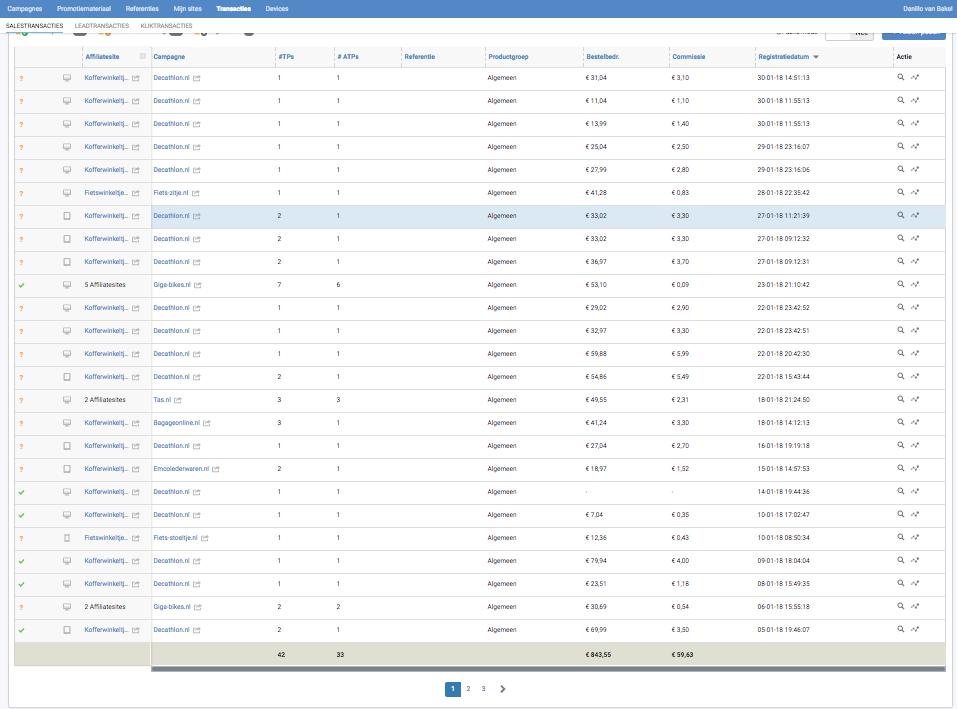This screenshot has width=957, height=709.
Task: Click chart icon for the Tas.nl transaction
Action: (915, 399)
